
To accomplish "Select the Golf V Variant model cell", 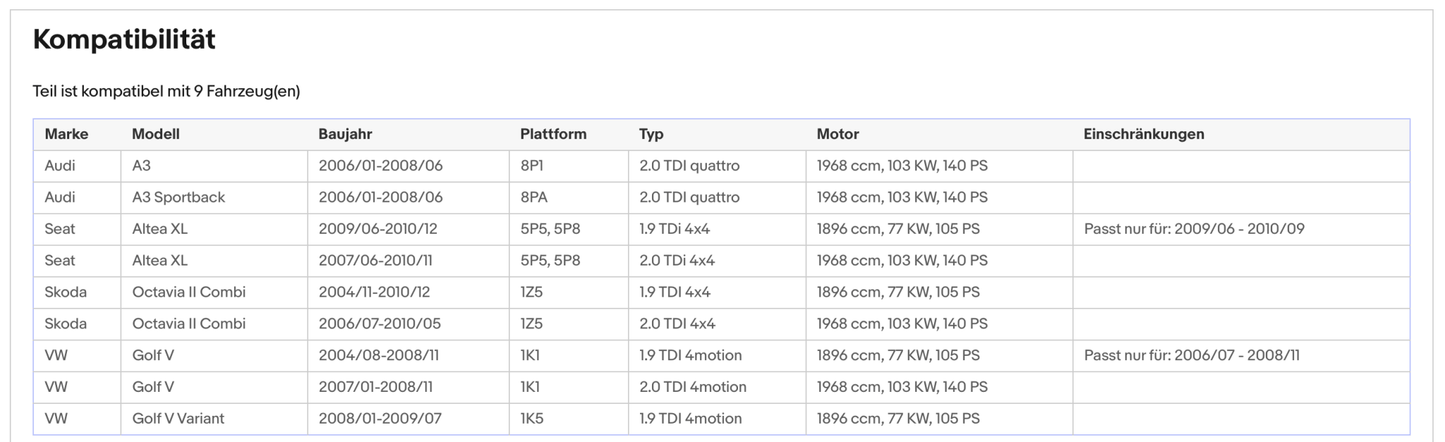I will tap(178, 418).
